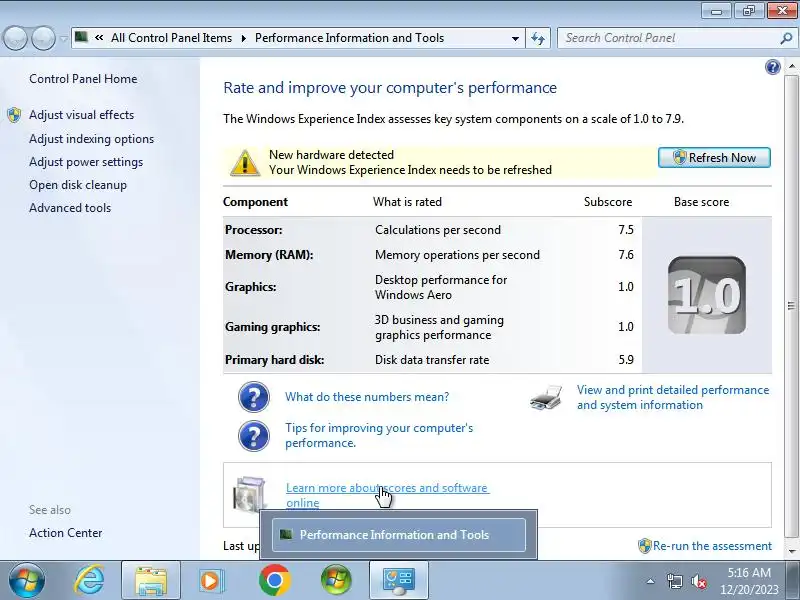Click the network tray icon
The image size is (800, 600).
click(x=674, y=581)
